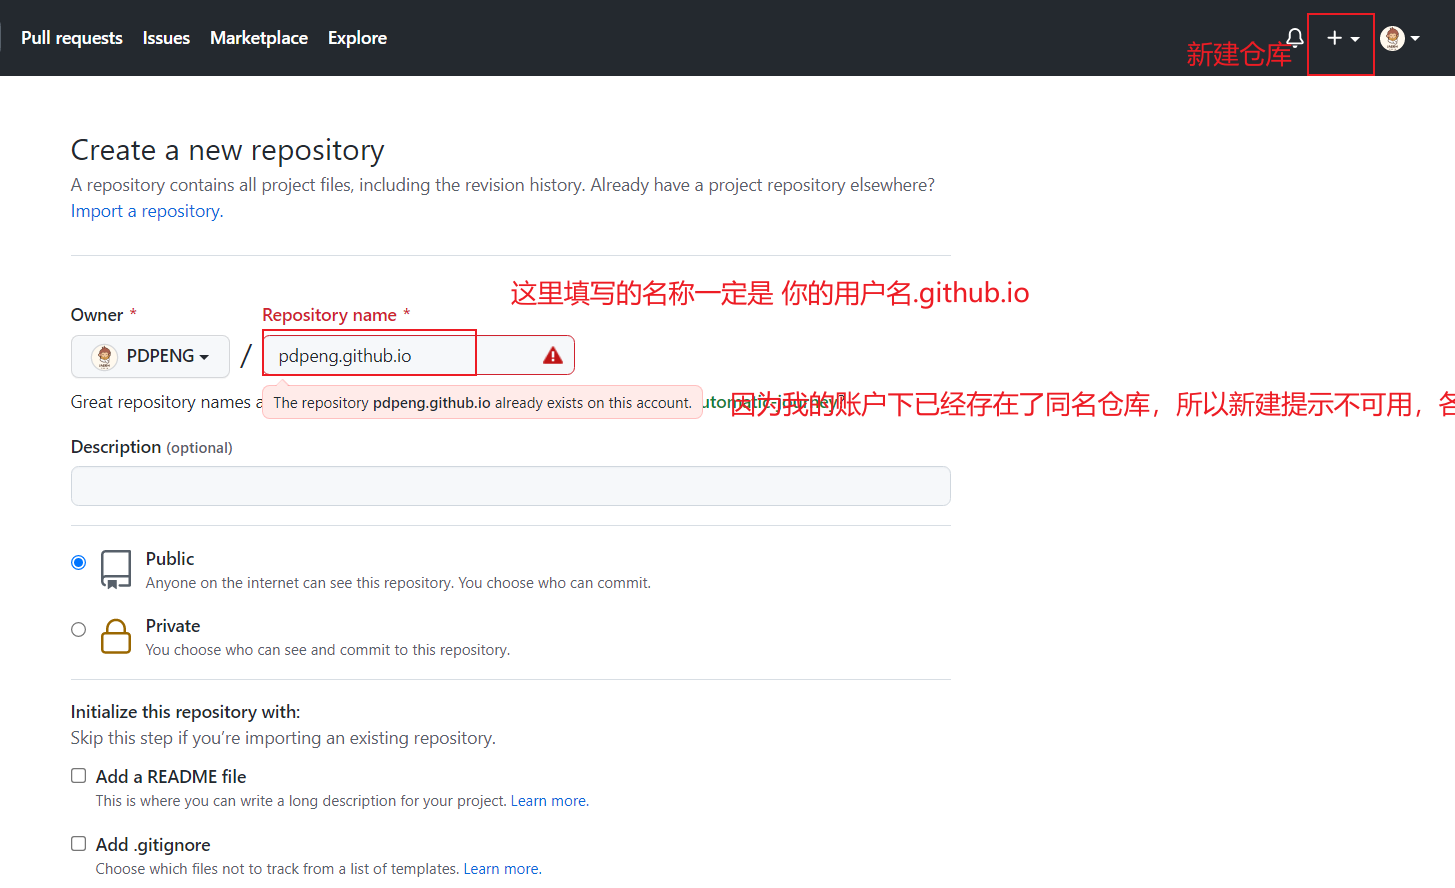Open the .gitignore Learn more link
Viewport: 1455px width, 888px height.
(x=502, y=869)
